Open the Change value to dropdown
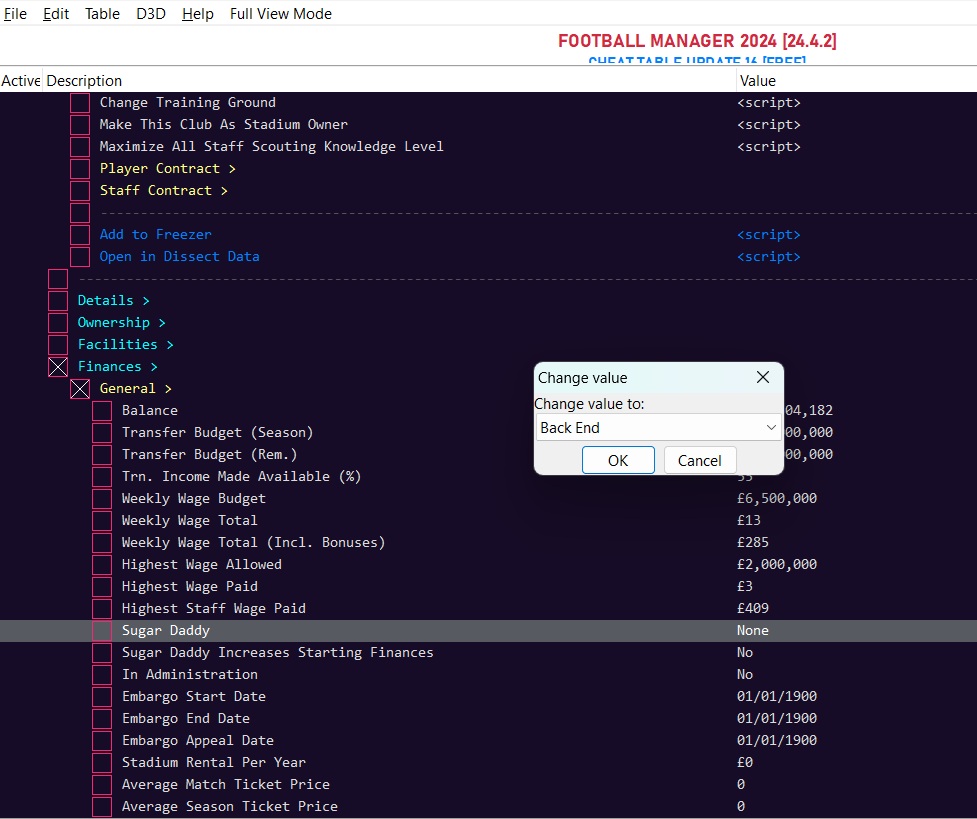This screenshot has width=977, height=819. (x=770, y=428)
